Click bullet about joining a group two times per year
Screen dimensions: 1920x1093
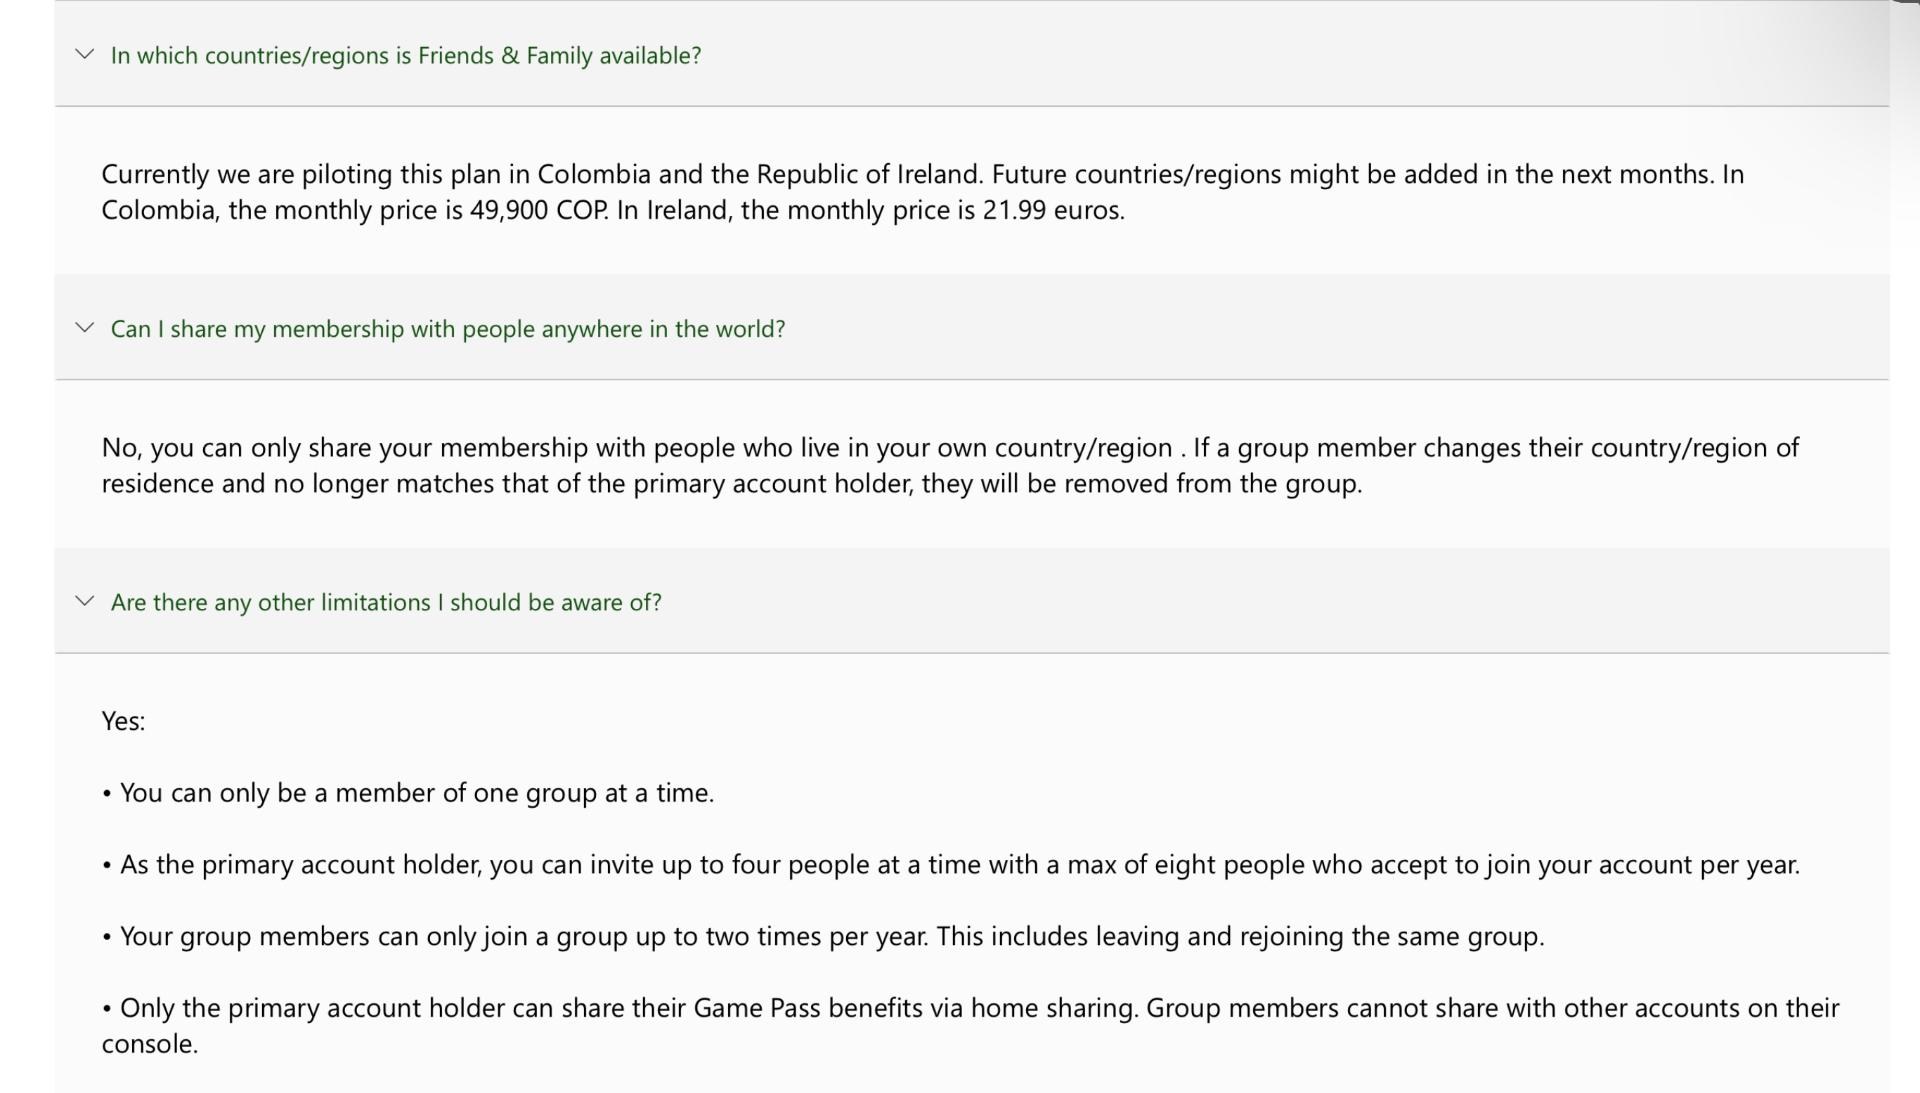point(823,937)
